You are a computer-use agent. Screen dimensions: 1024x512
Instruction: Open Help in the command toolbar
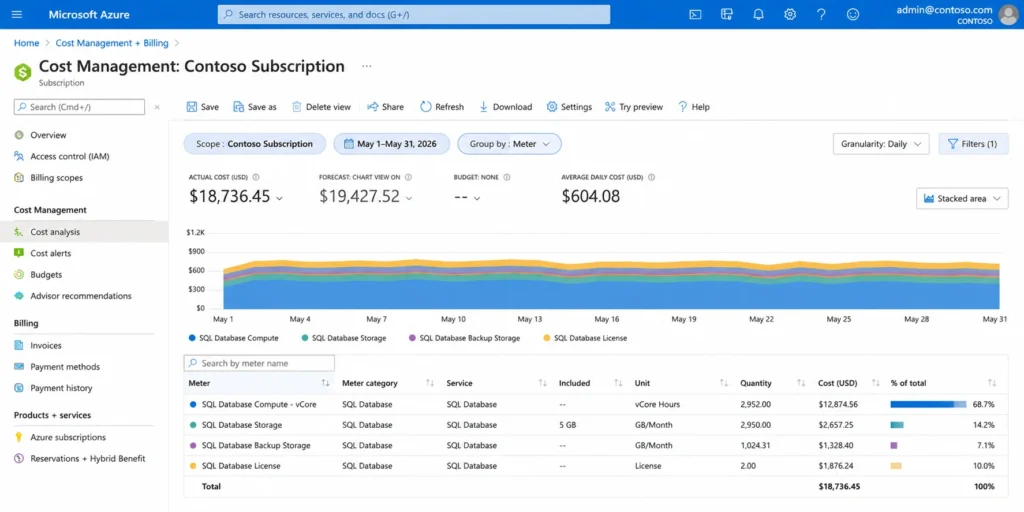694,107
